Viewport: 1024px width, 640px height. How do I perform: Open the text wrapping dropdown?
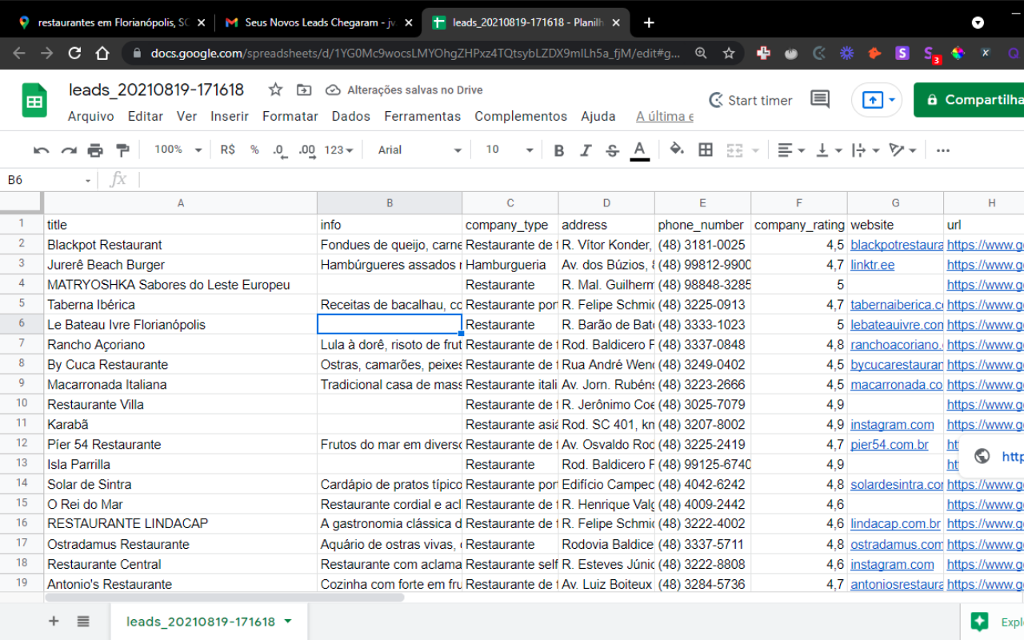(865, 150)
